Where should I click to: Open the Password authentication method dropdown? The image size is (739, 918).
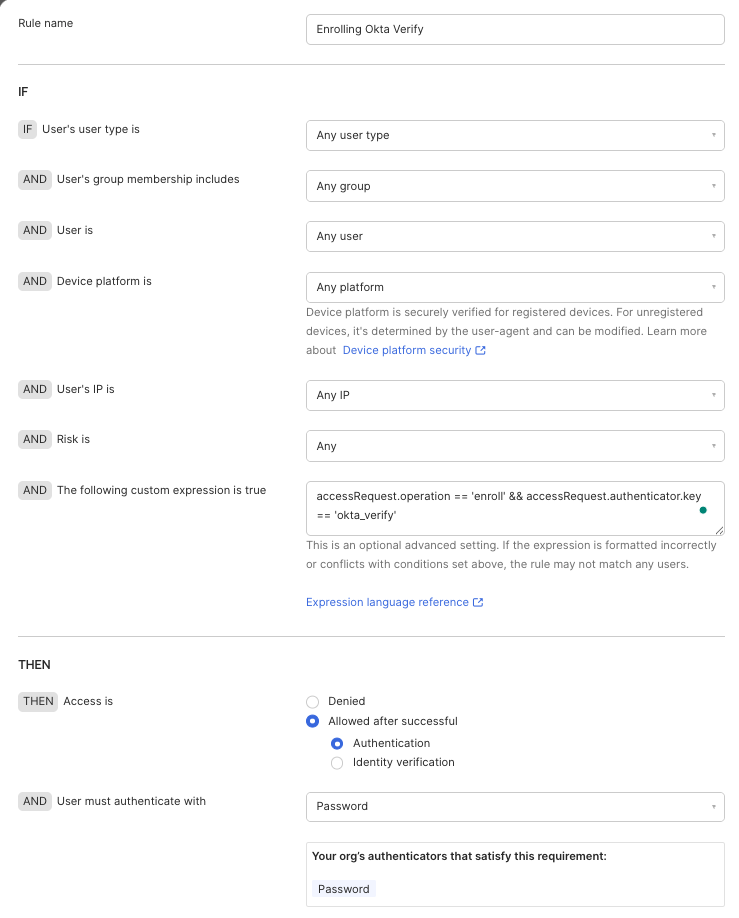pyautogui.click(x=515, y=807)
